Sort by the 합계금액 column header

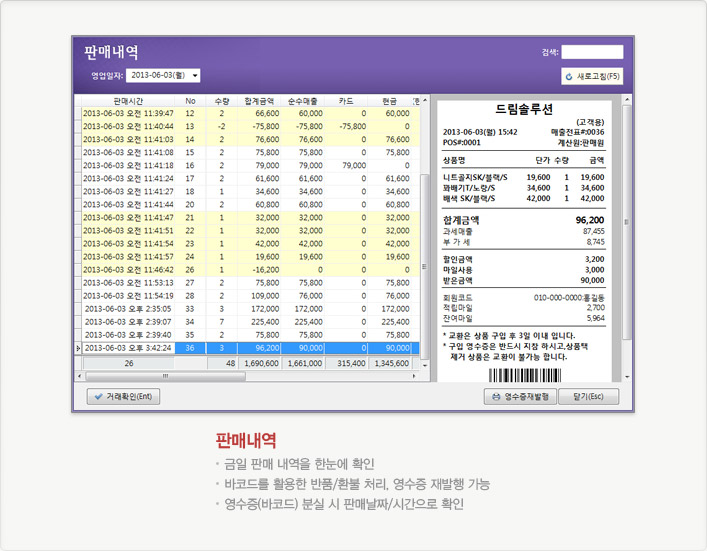pos(259,101)
